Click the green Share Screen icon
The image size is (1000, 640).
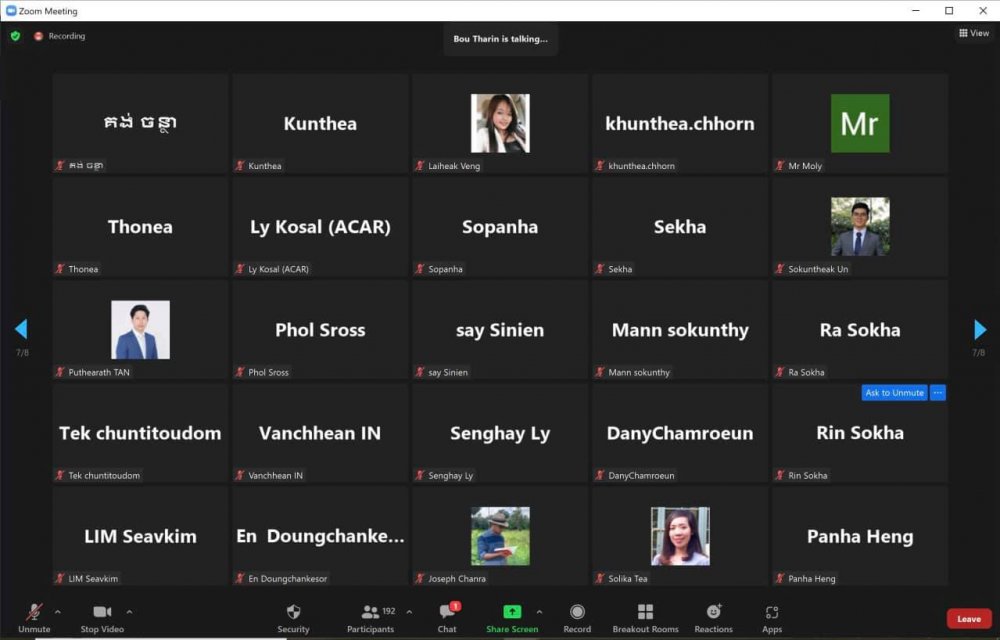(511, 612)
